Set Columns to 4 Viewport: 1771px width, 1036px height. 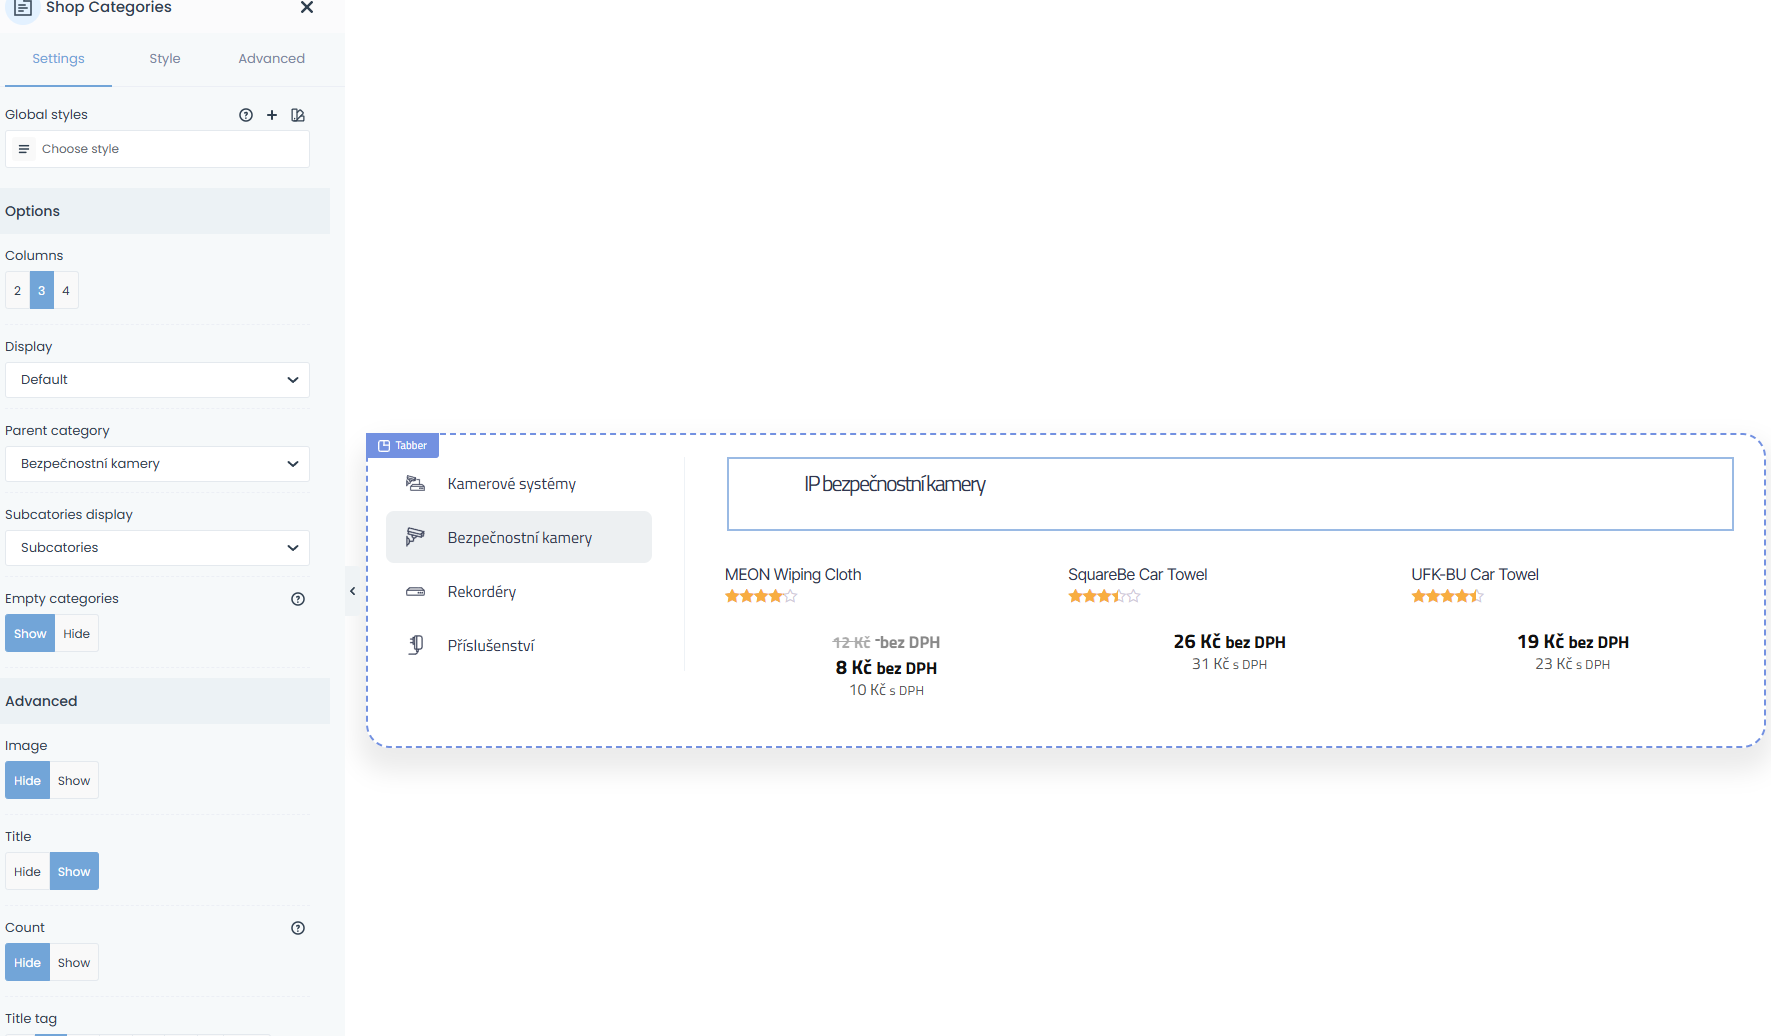click(66, 291)
